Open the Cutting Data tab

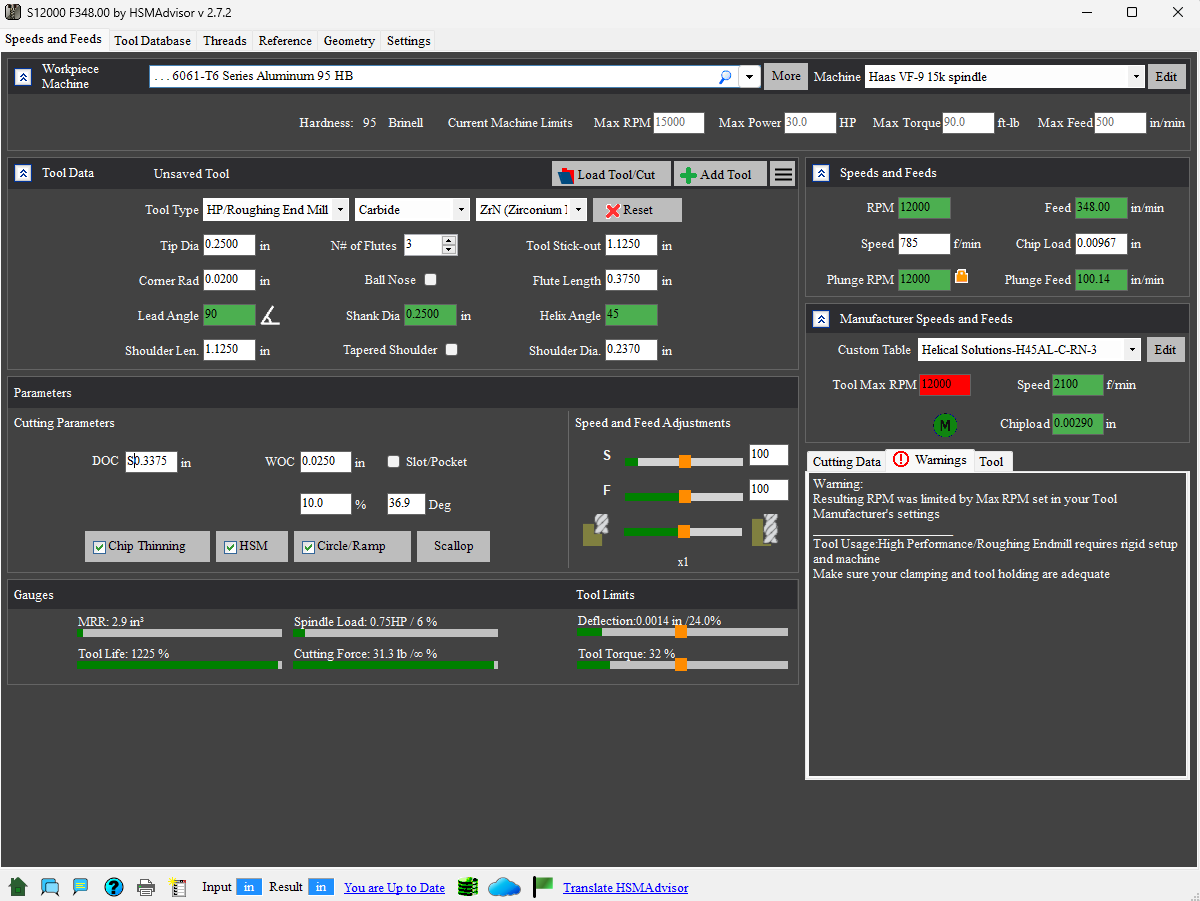tap(846, 461)
